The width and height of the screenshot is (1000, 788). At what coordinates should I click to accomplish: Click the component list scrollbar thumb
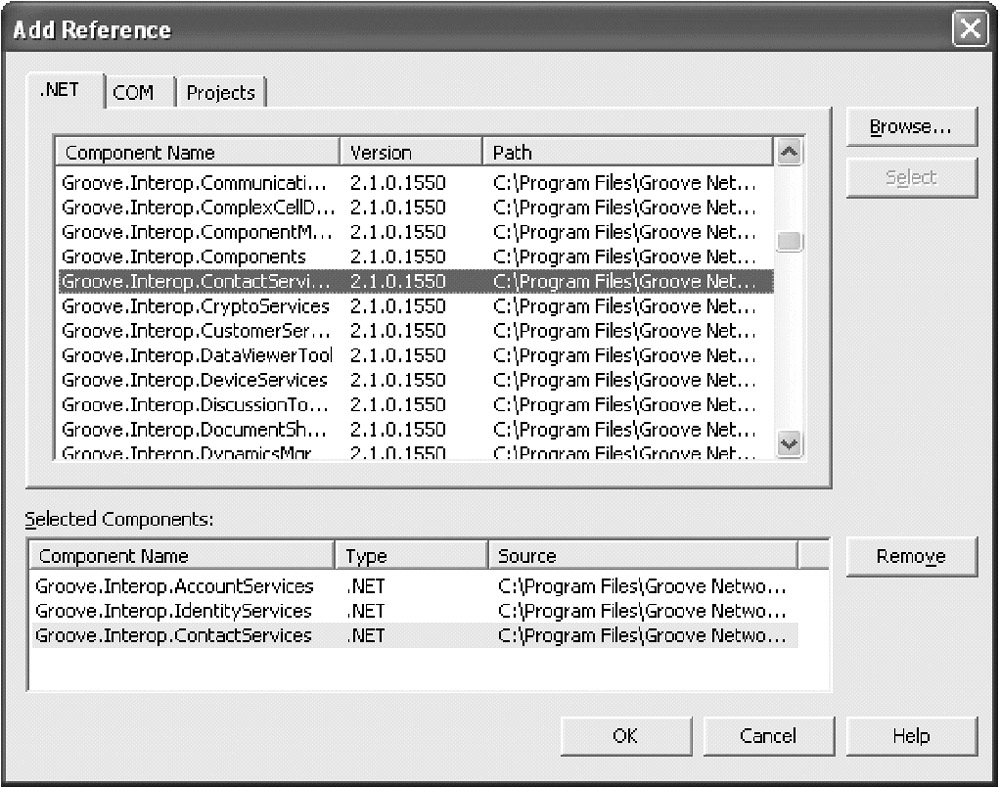790,242
